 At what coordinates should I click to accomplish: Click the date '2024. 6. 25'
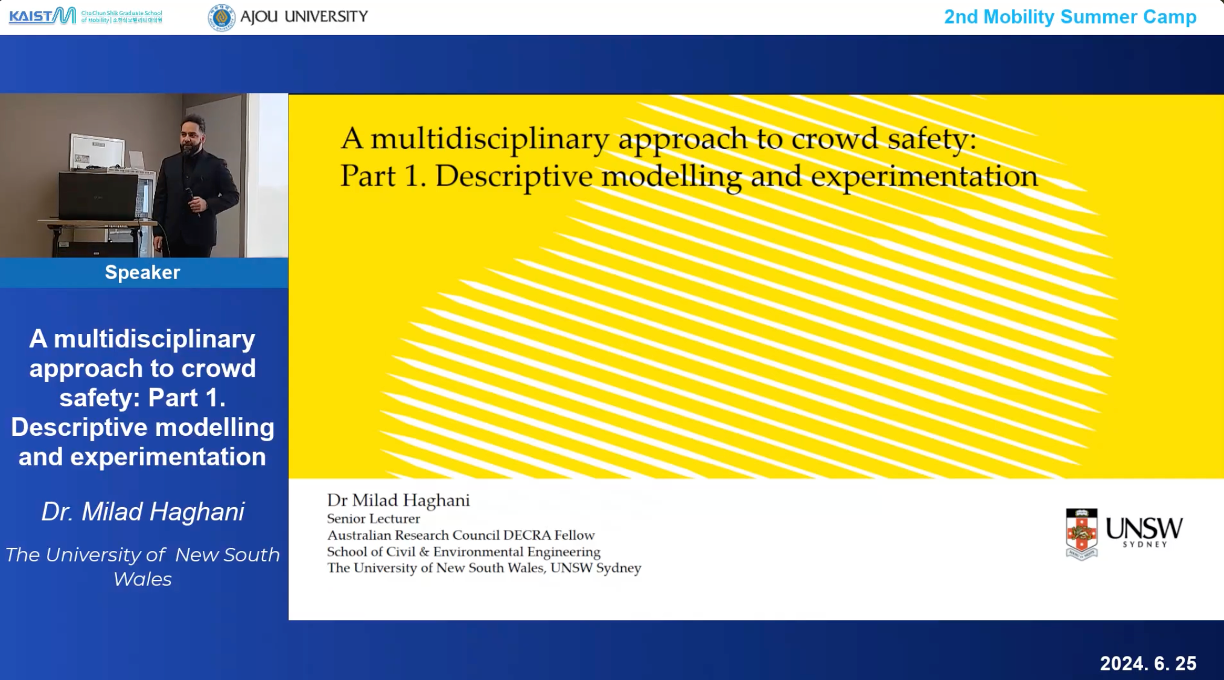[x=1147, y=663]
